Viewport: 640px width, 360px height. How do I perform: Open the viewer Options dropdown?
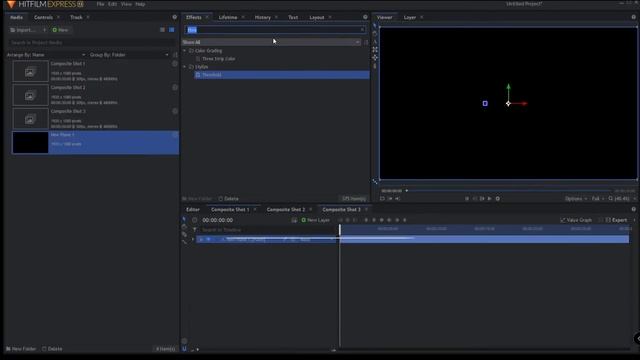pos(576,199)
